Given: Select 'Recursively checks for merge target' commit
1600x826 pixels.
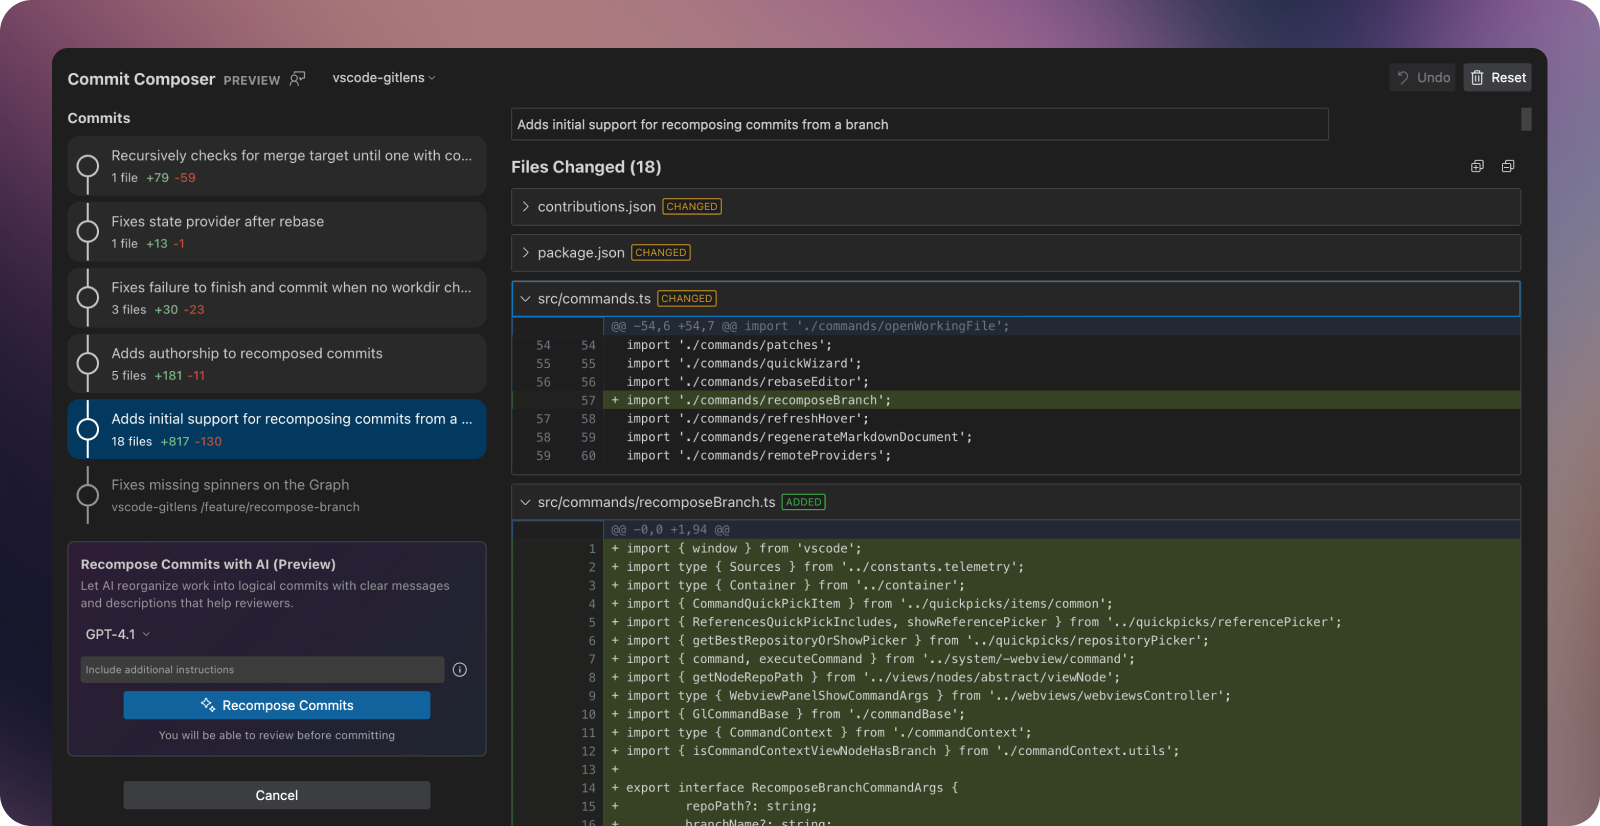Looking at the screenshot, I should tap(277, 166).
